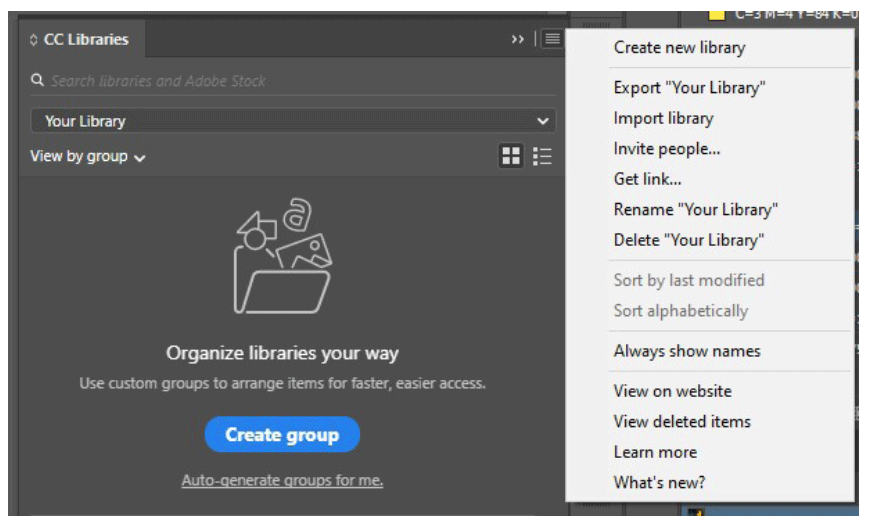
Task: Open the Your Library dropdown
Action: click(x=293, y=121)
